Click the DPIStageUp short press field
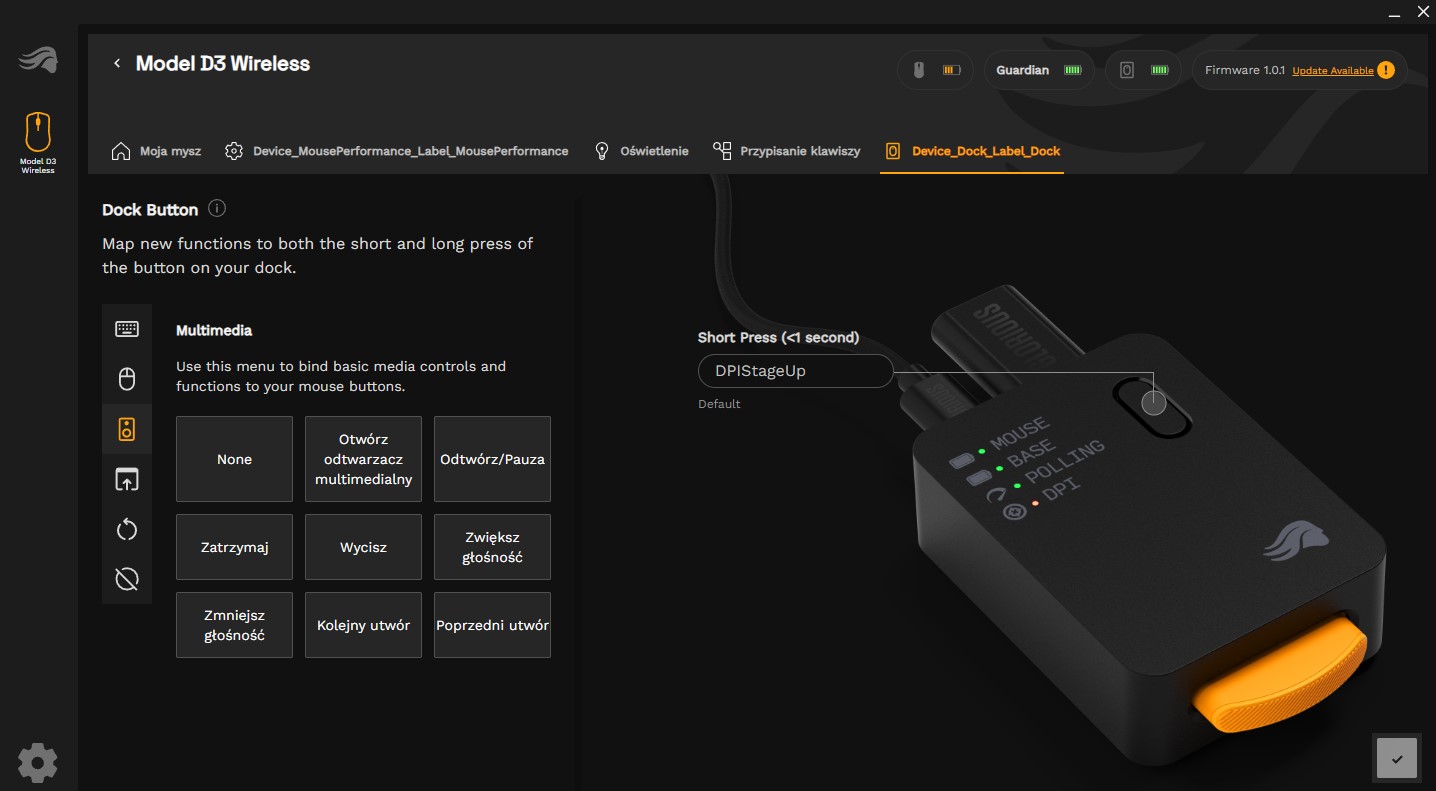The image size is (1436, 791). (x=795, y=371)
